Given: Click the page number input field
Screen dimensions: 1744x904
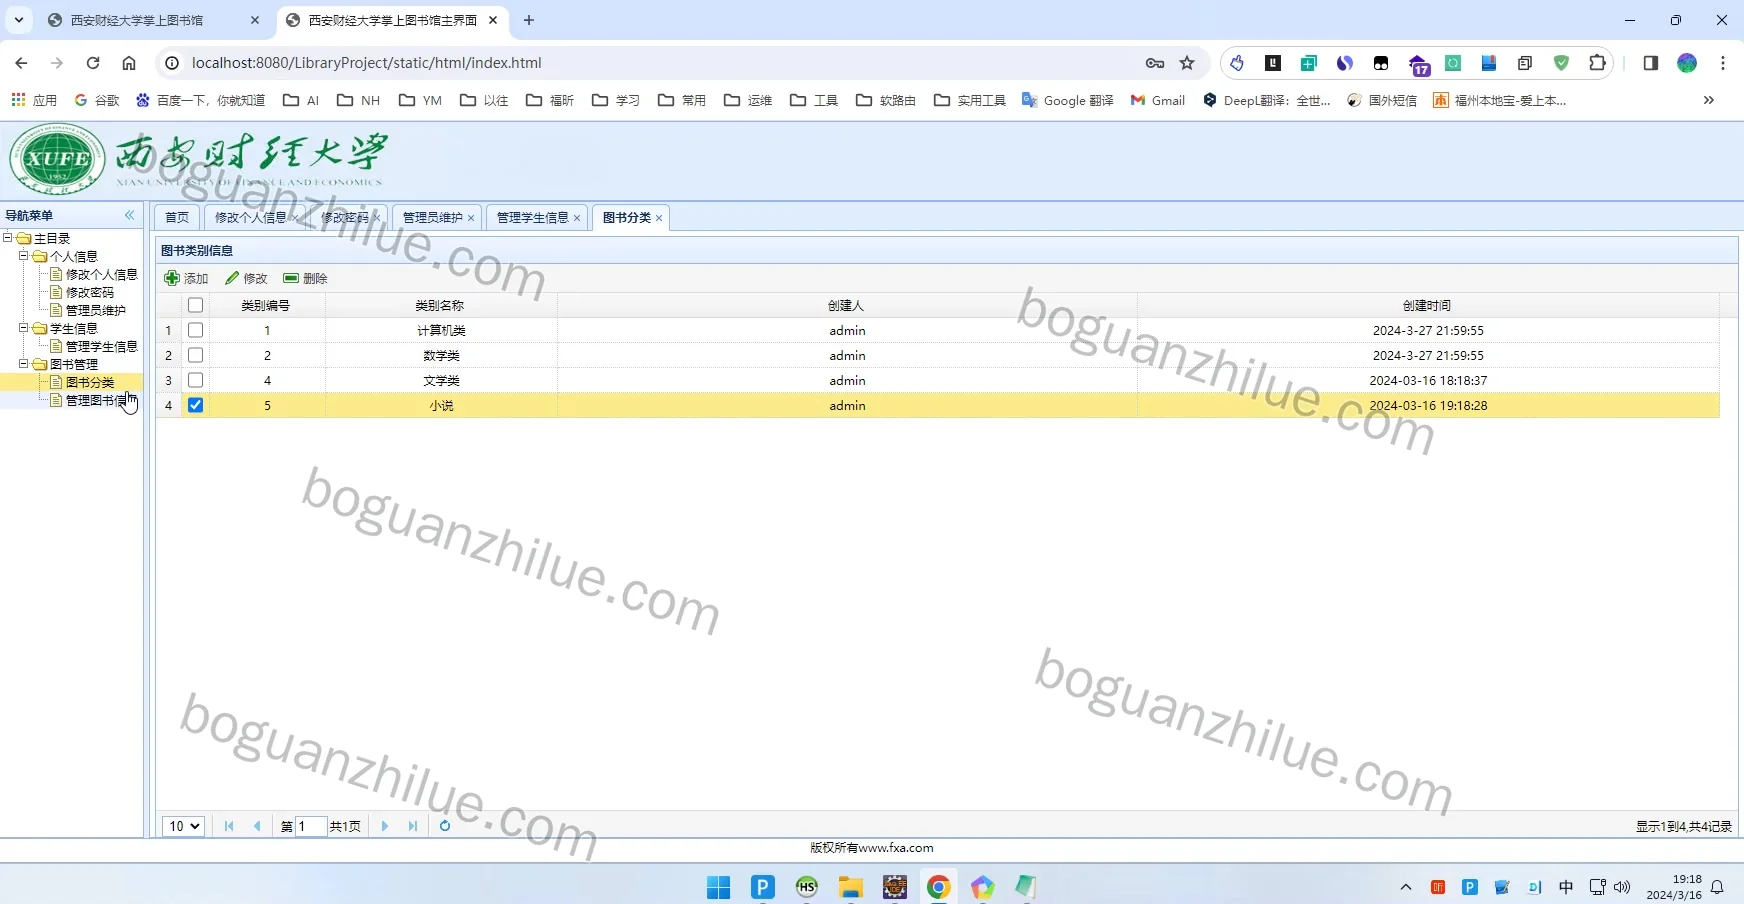Looking at the screenshot, I should (311, 826).
